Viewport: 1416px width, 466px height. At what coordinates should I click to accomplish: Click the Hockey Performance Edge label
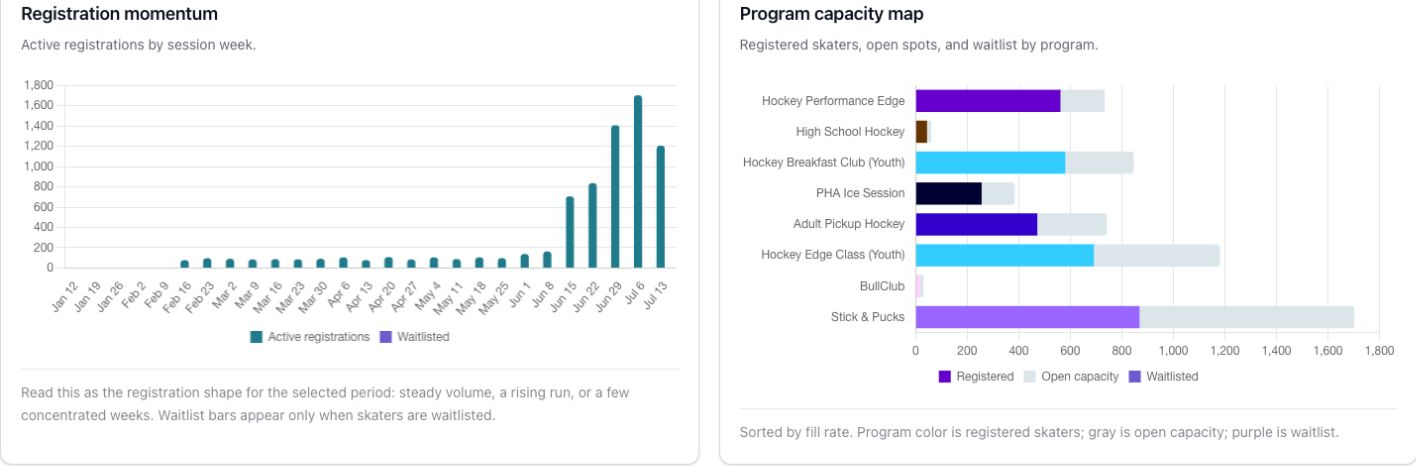point(833,101)
